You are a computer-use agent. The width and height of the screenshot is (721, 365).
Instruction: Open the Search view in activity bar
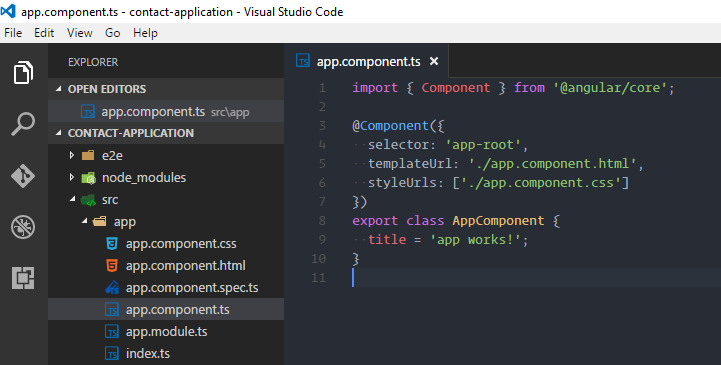pos(23,124)
